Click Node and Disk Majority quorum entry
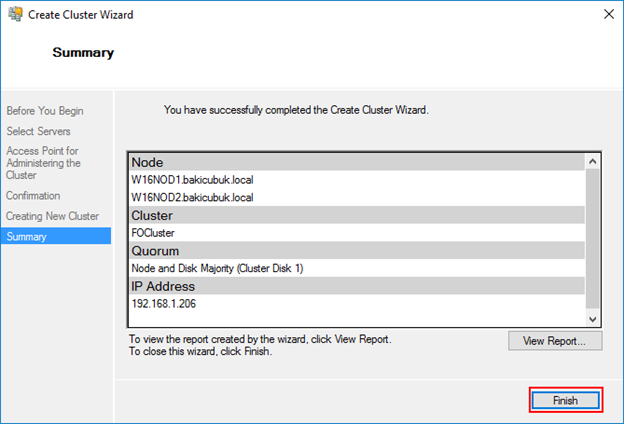The height and width of the screenshot is (424, 624). [x=217, y=268]
